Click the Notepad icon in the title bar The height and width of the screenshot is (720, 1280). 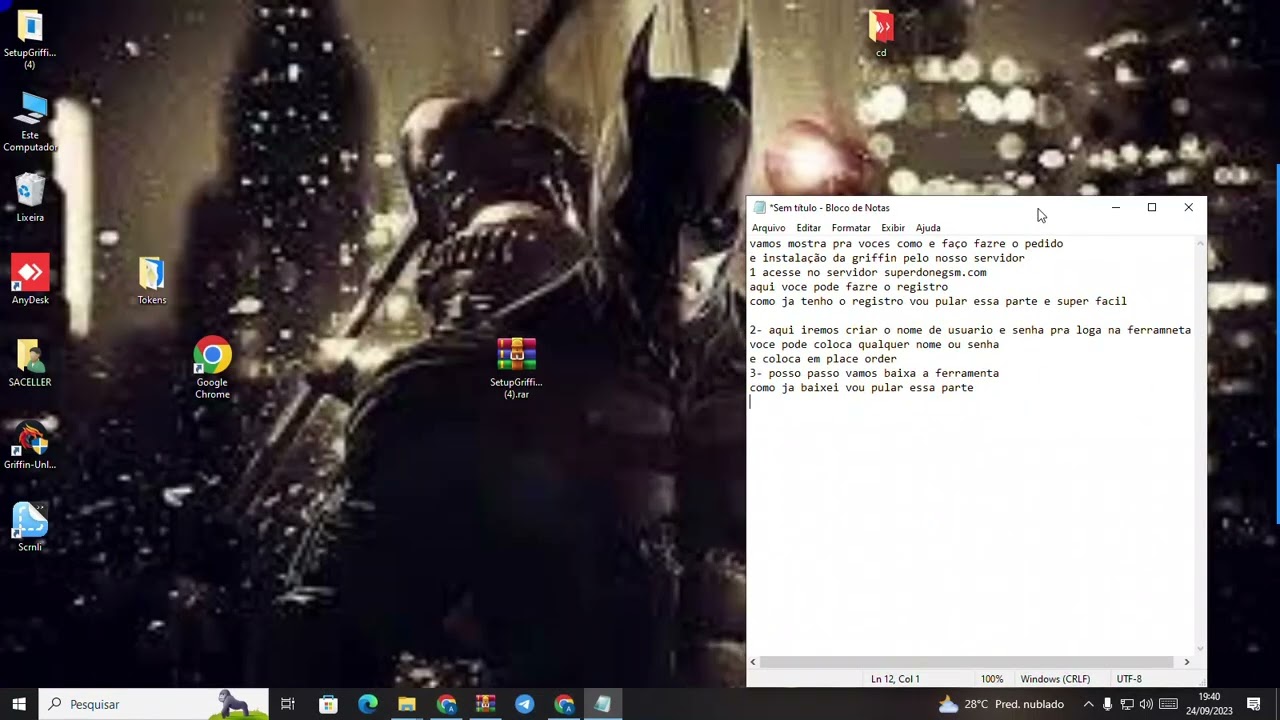(x=759, y=208)
